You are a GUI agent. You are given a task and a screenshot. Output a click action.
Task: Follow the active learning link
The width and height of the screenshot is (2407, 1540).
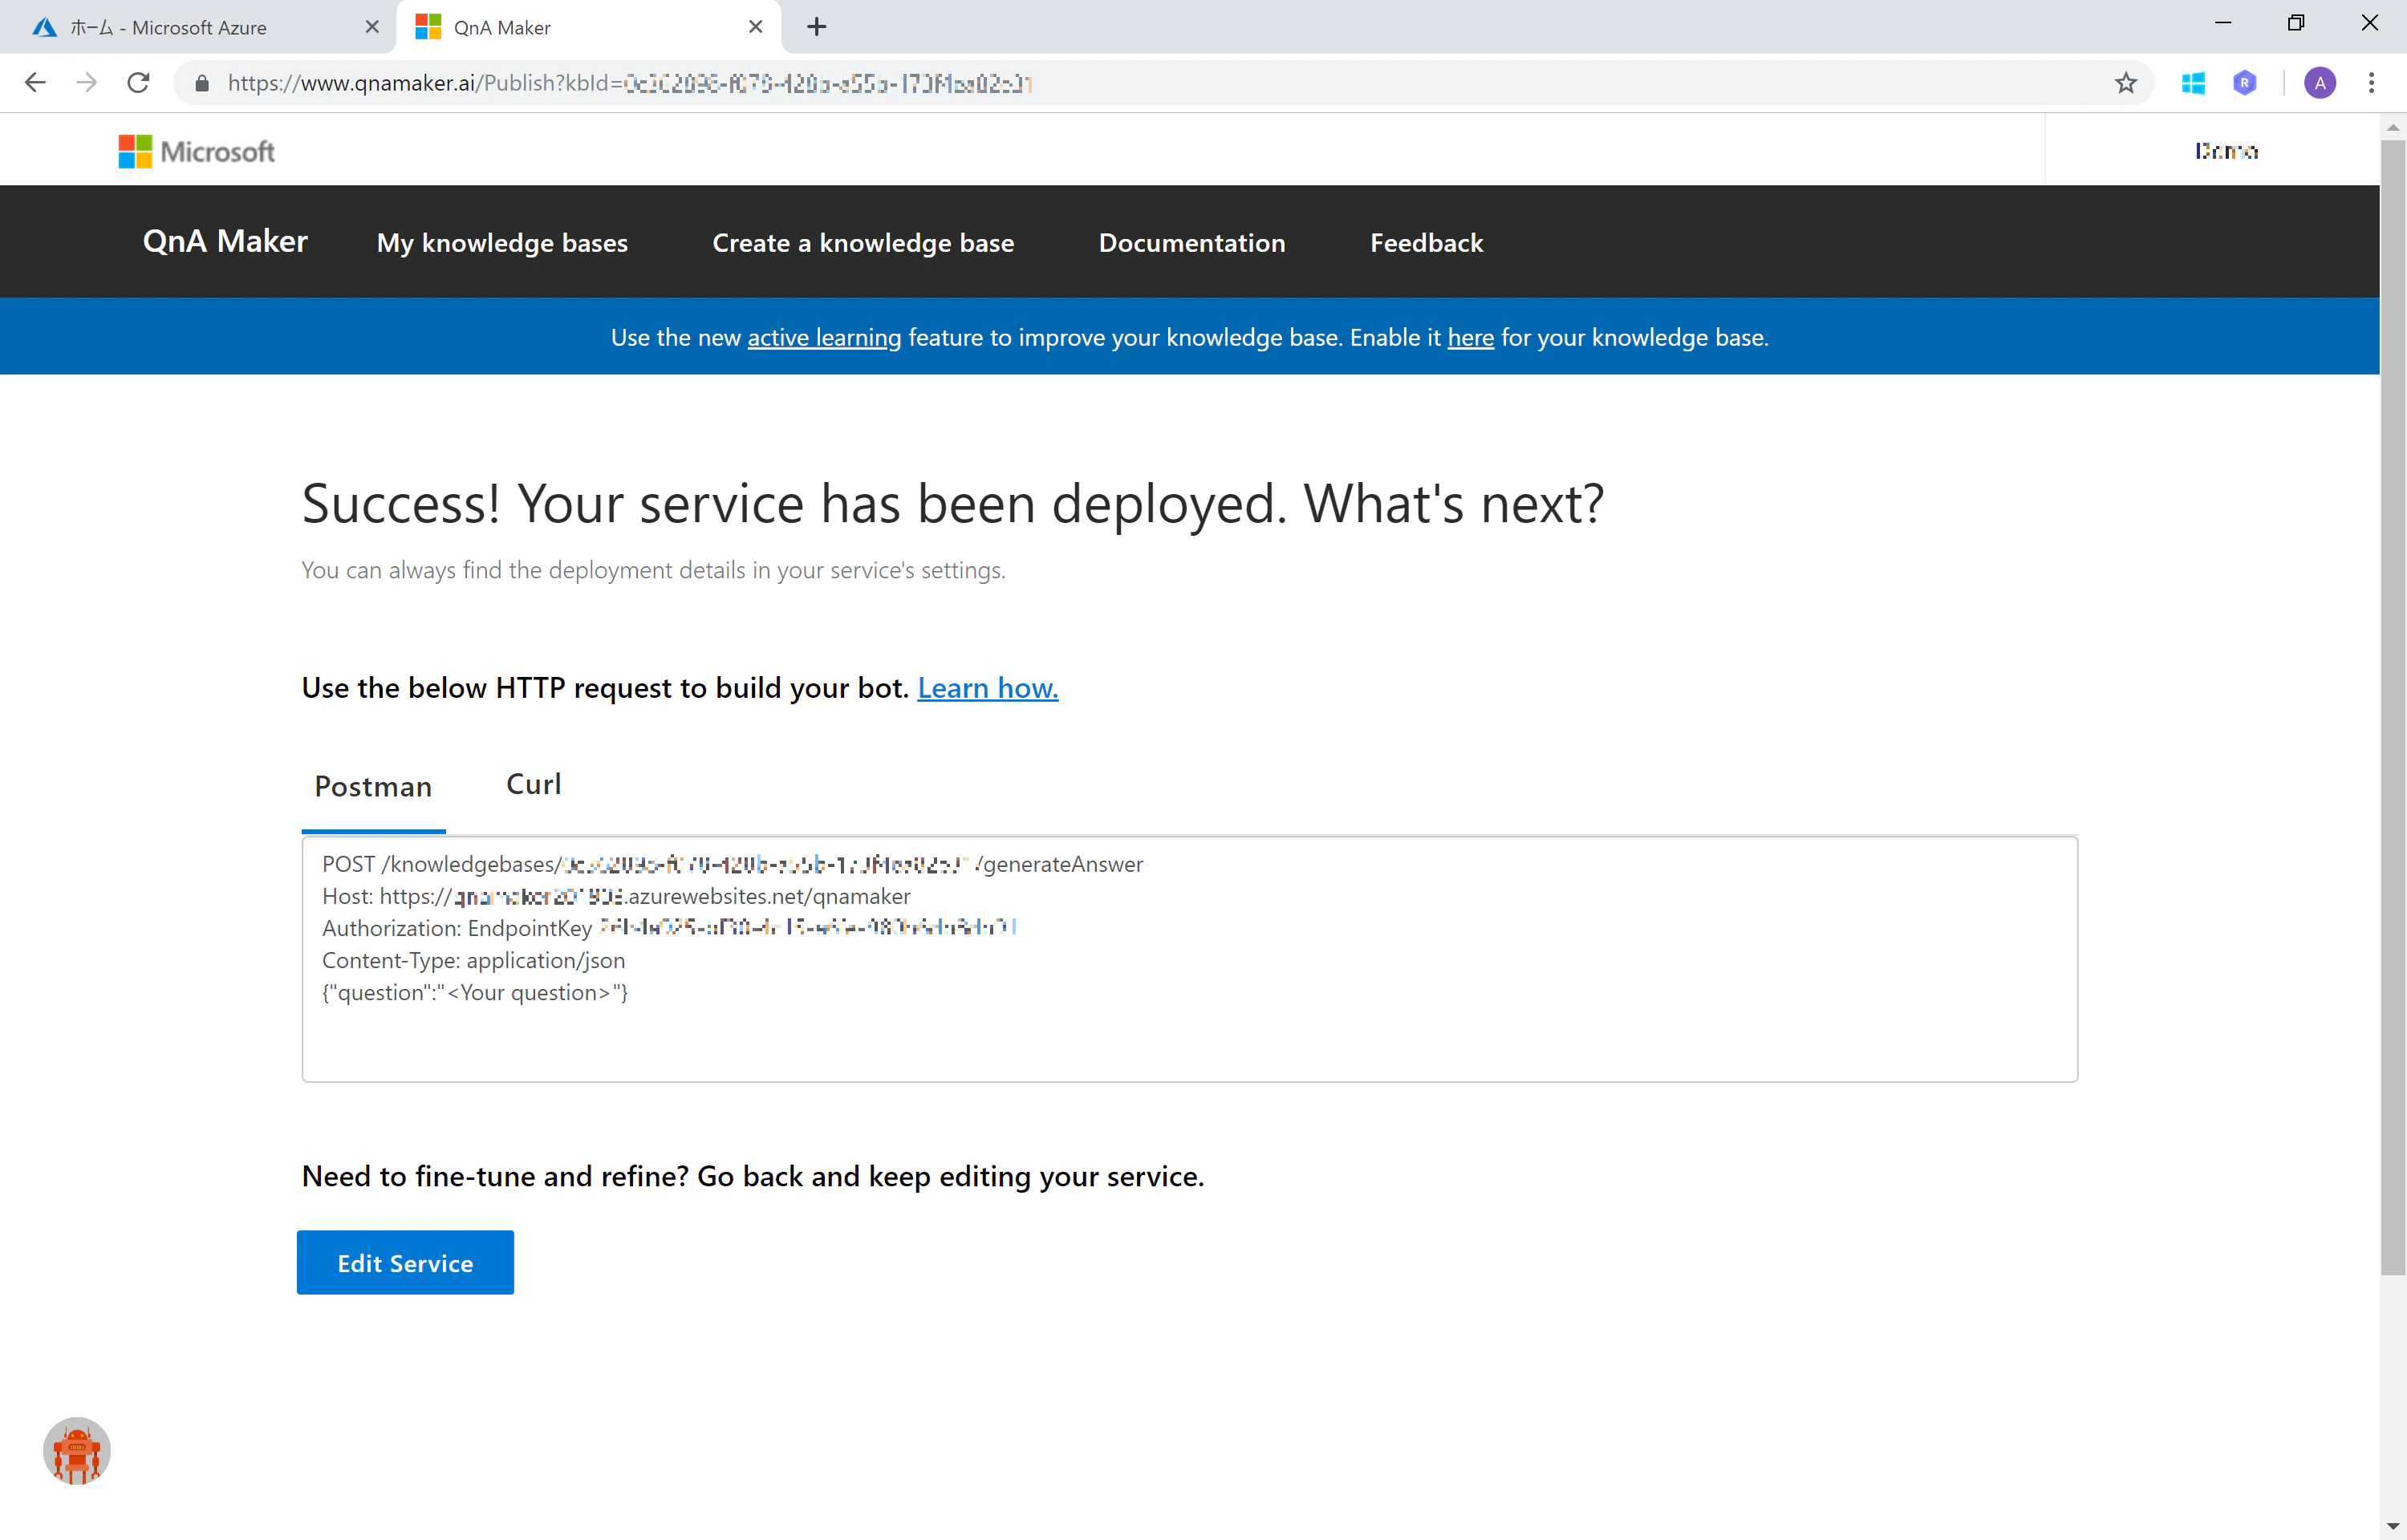coord(824,338)
